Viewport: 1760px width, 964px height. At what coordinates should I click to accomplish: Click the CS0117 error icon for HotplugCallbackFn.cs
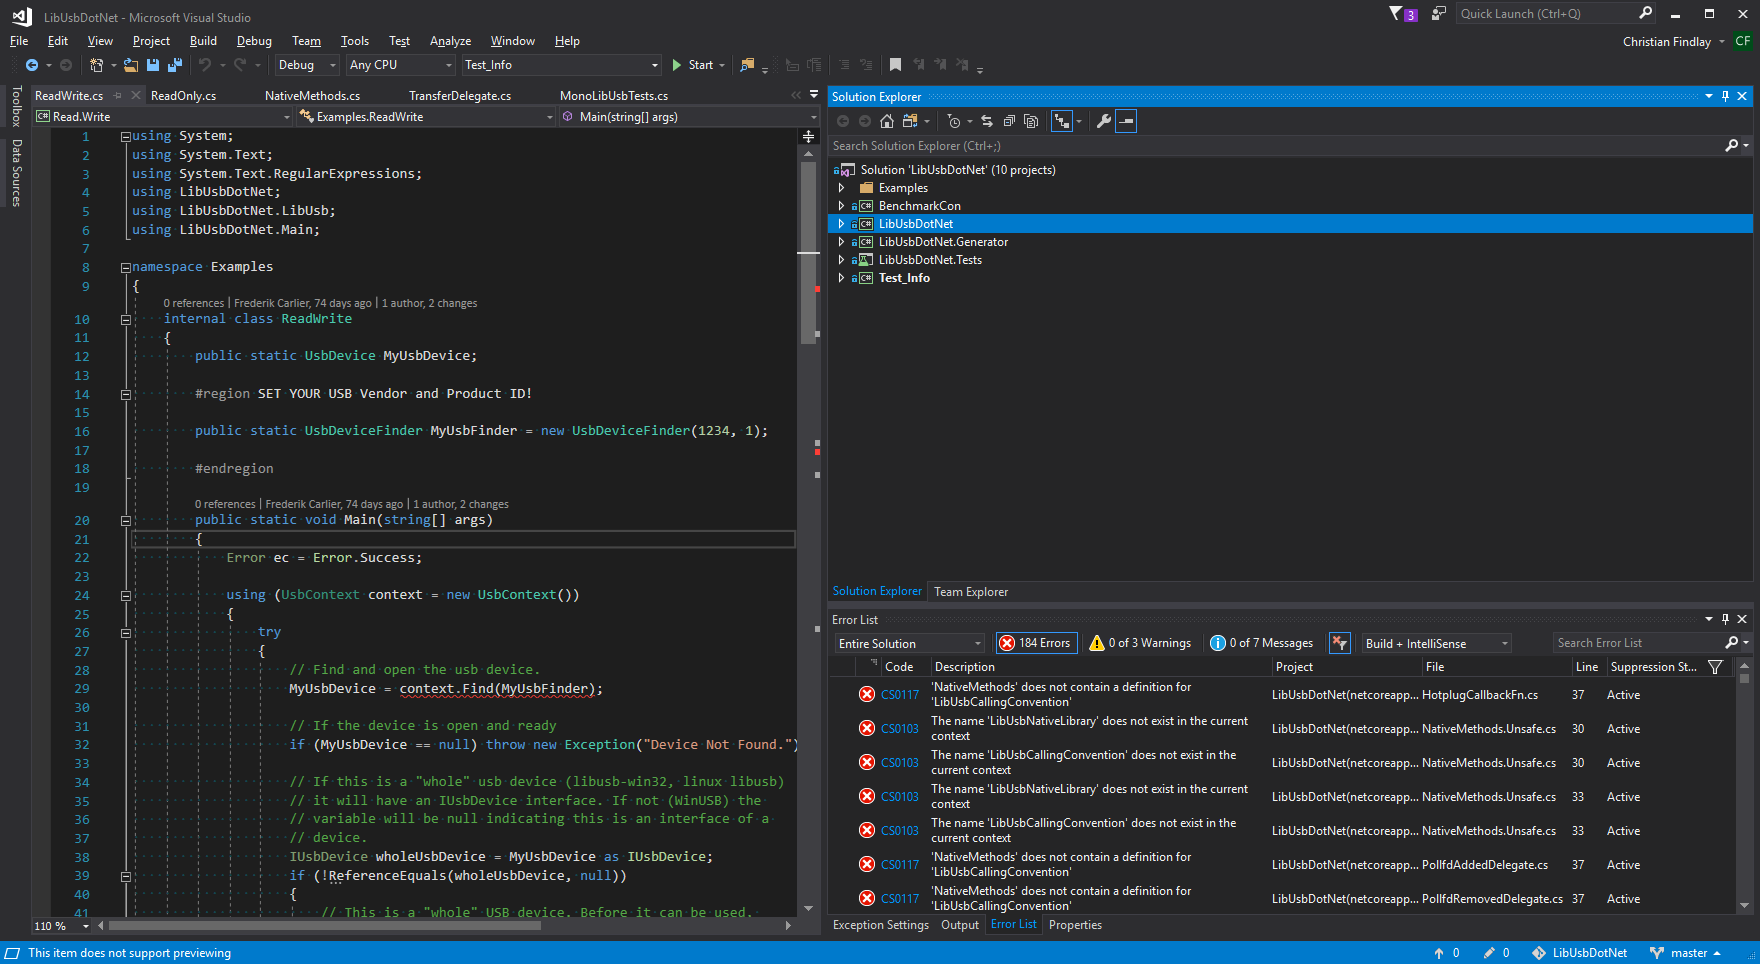867,694
